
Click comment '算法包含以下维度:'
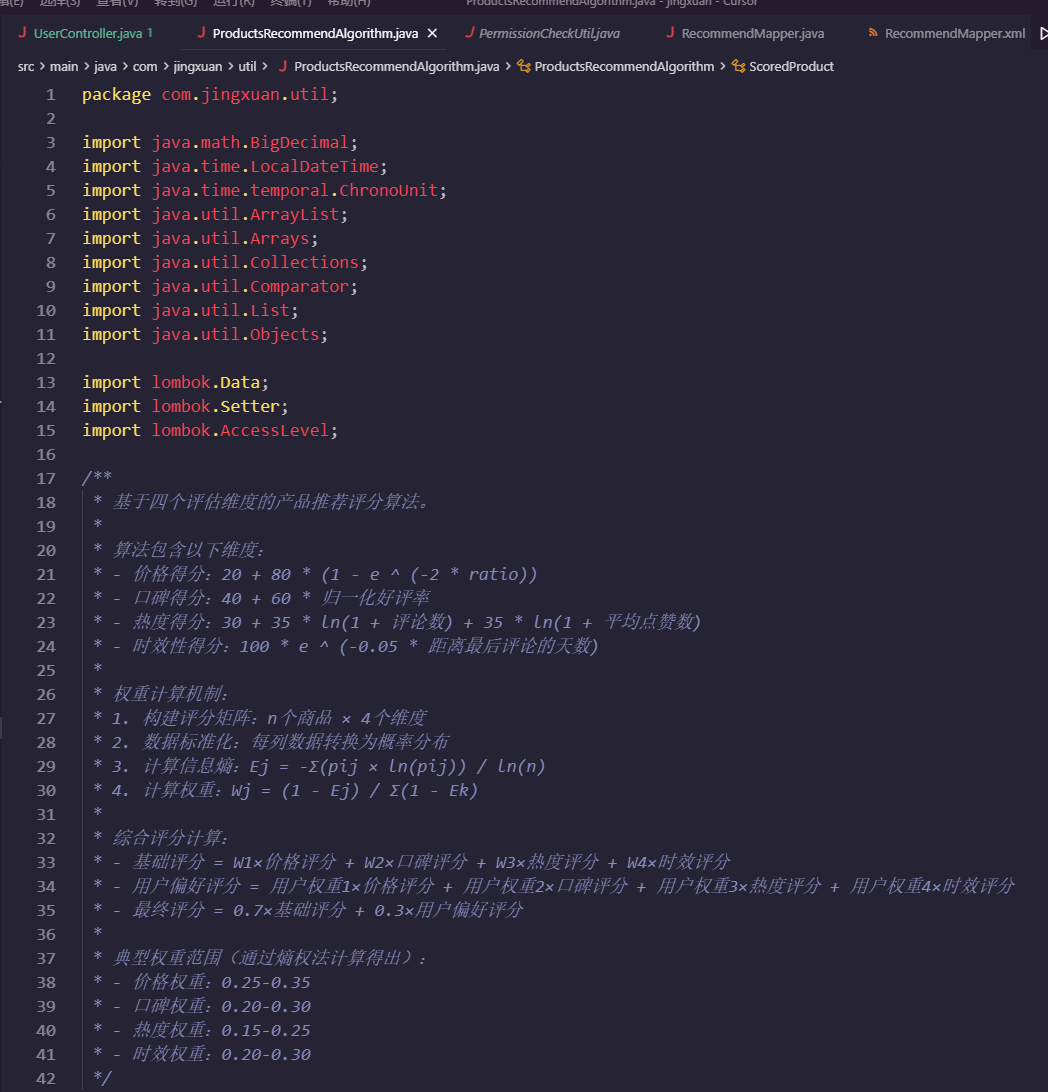click(x=189, y=550)
